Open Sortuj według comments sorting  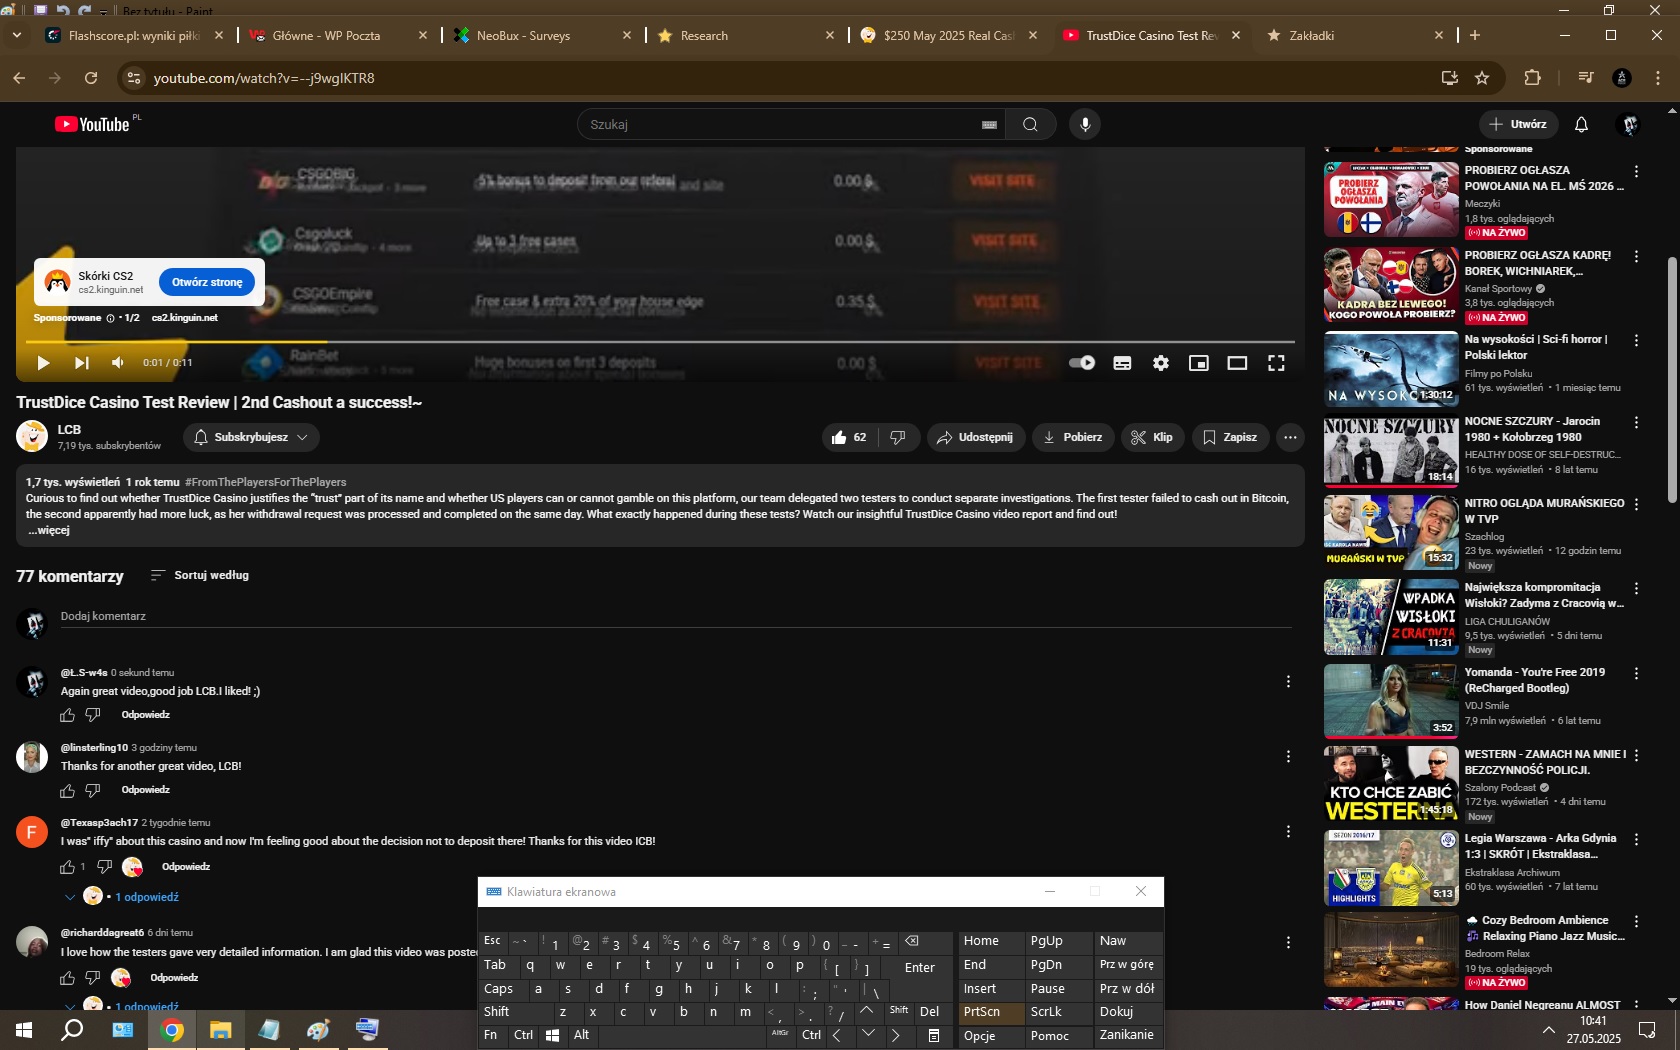[199, 575]
